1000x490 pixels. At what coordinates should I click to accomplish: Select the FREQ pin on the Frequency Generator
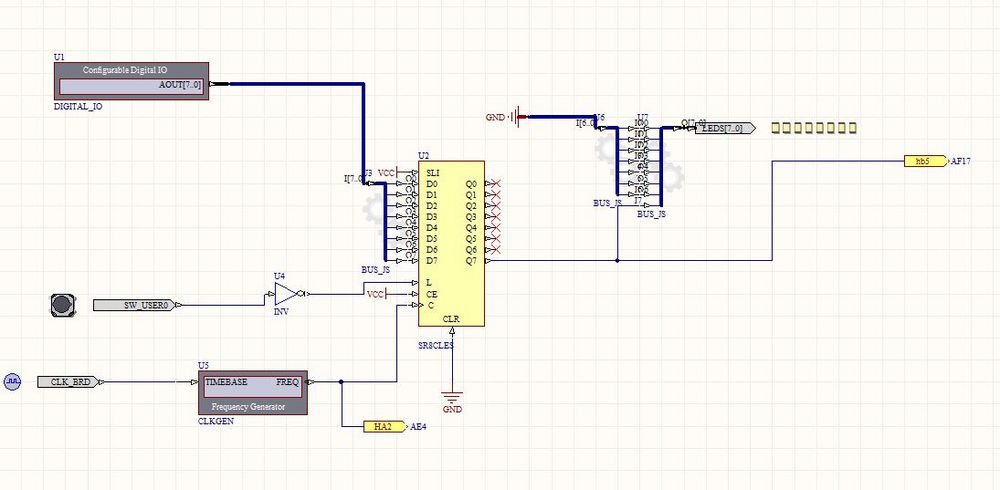pyautogui.click(x=288, y=382)
